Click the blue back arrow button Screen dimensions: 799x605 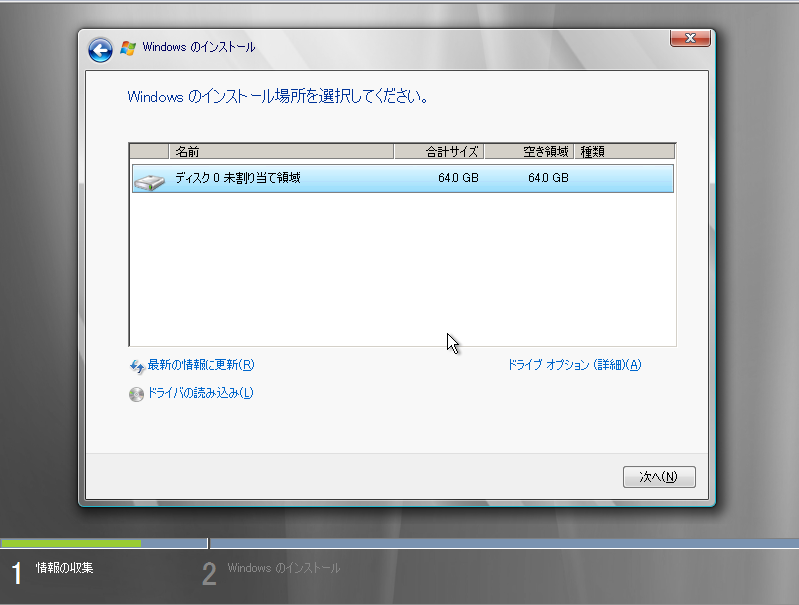coord(100,50)
